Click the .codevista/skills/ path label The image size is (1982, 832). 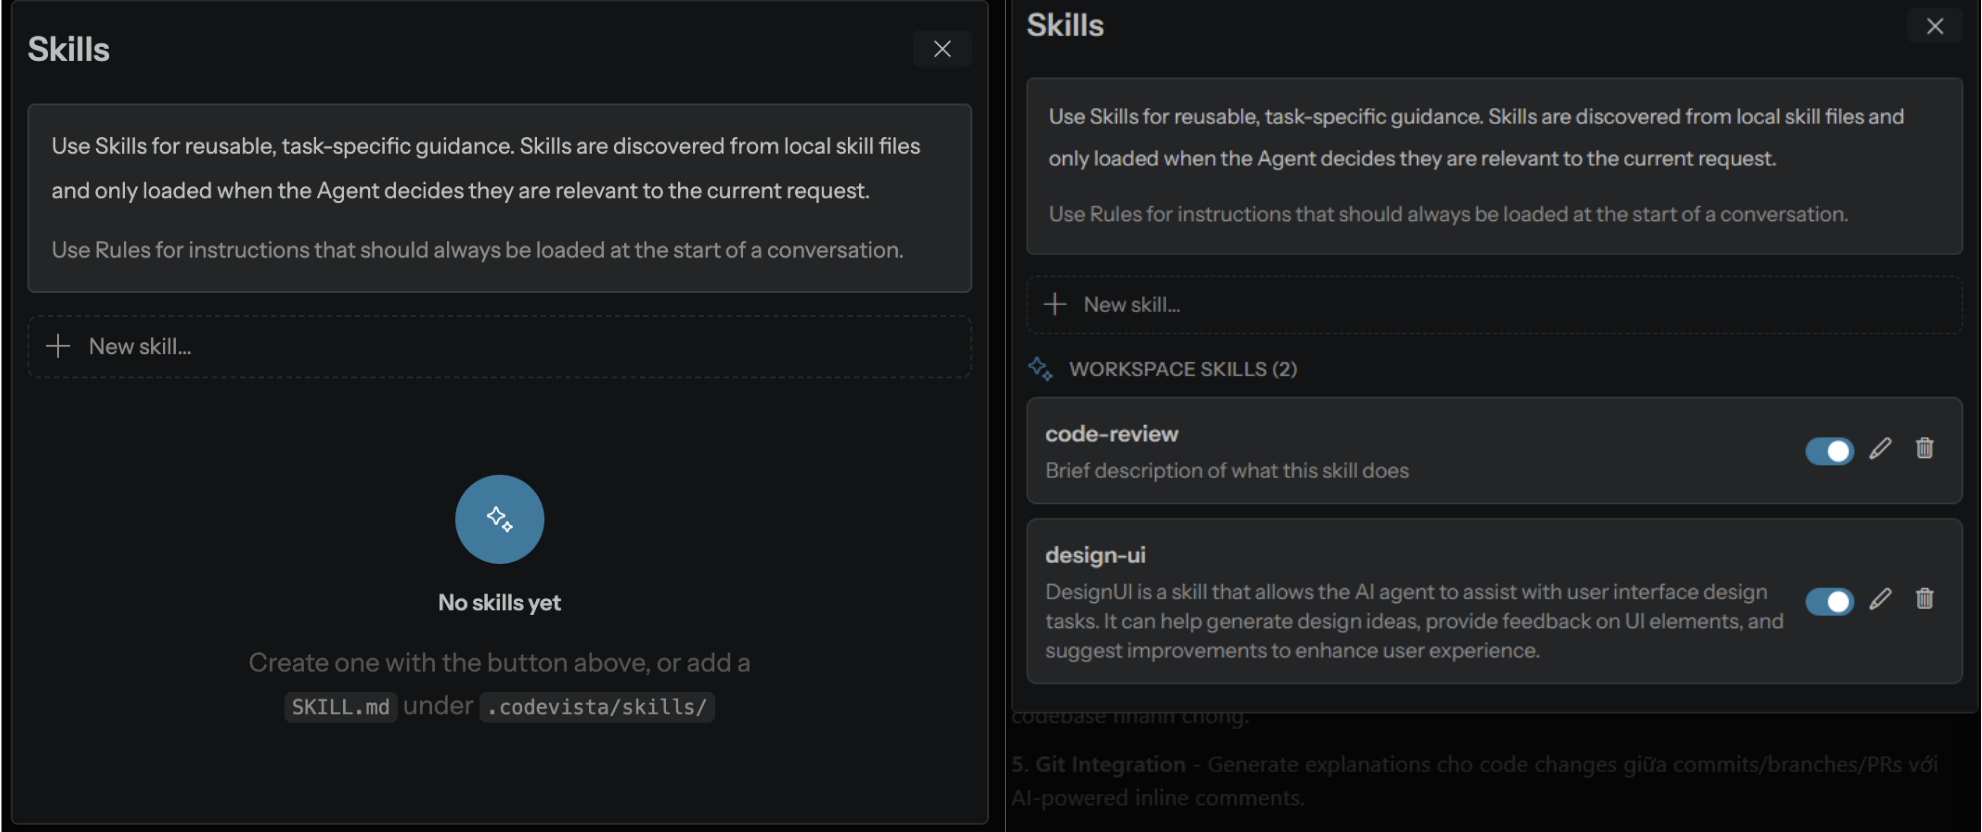pos(597,707)
